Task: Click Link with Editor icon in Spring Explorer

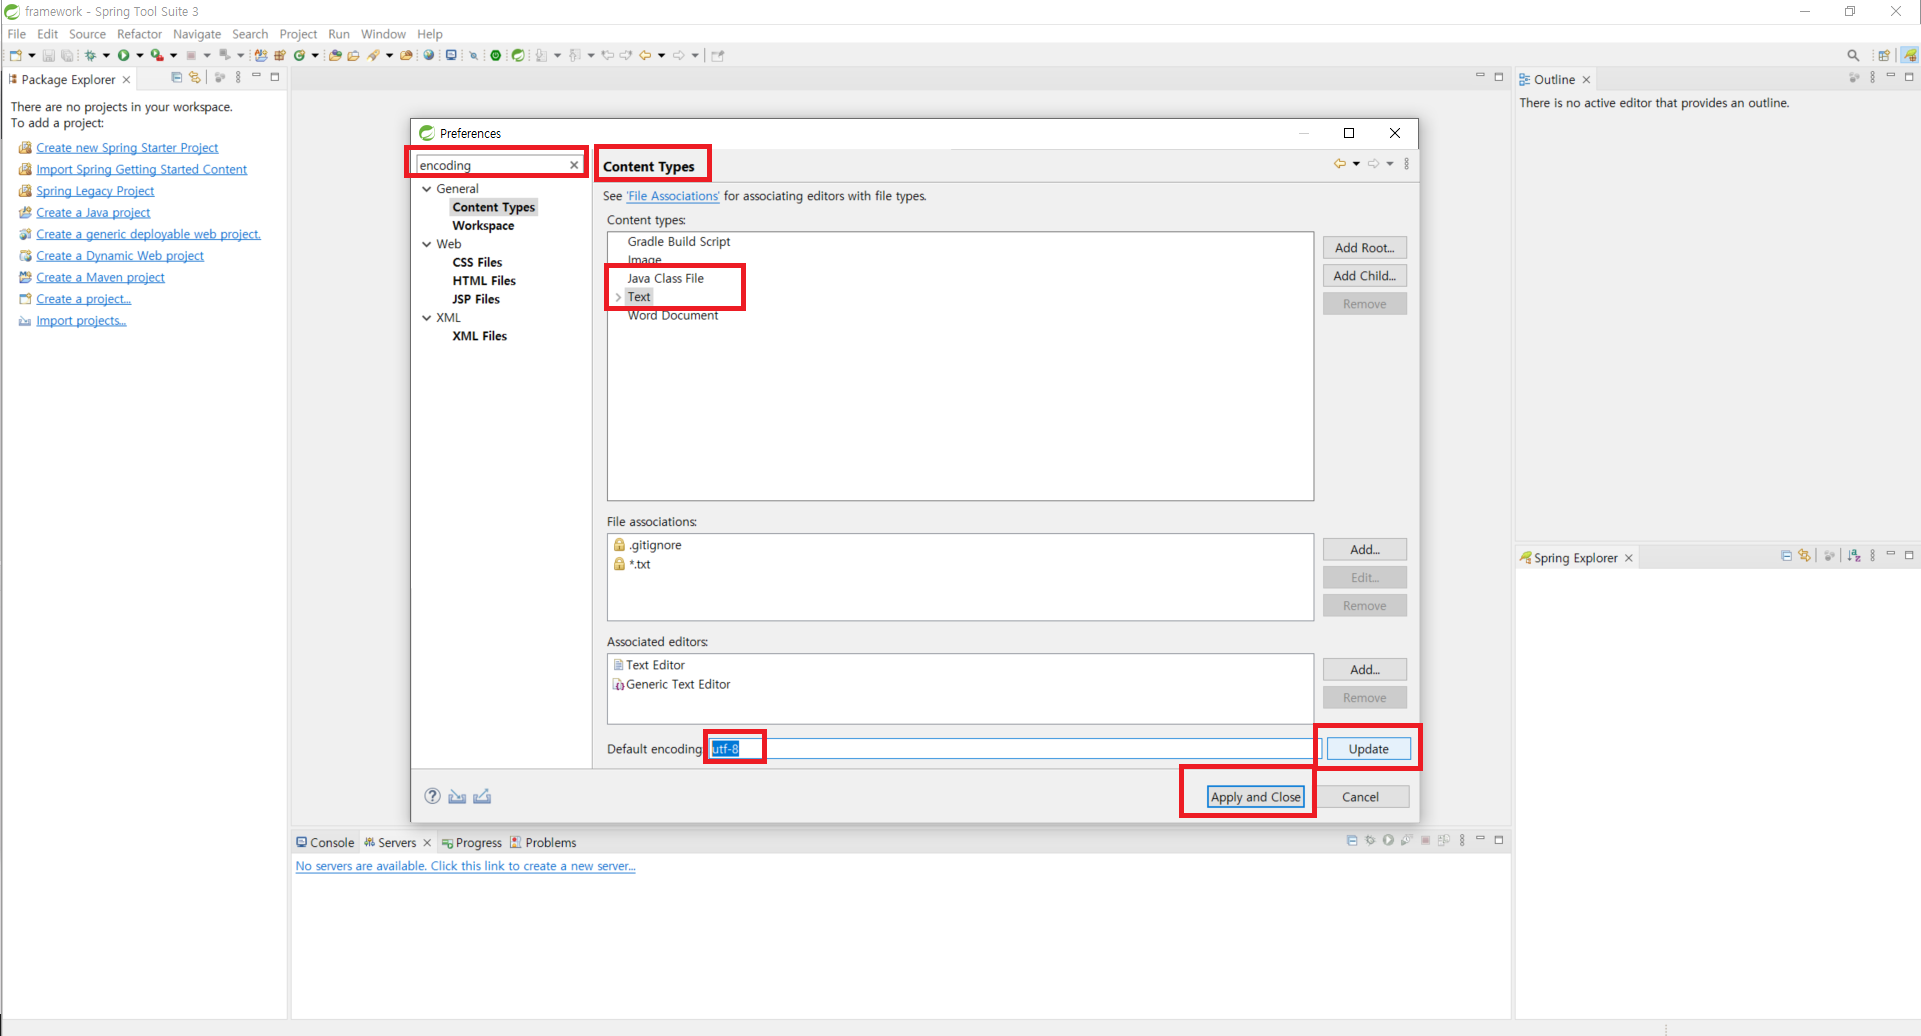Action: click(x=1804, y=556)
